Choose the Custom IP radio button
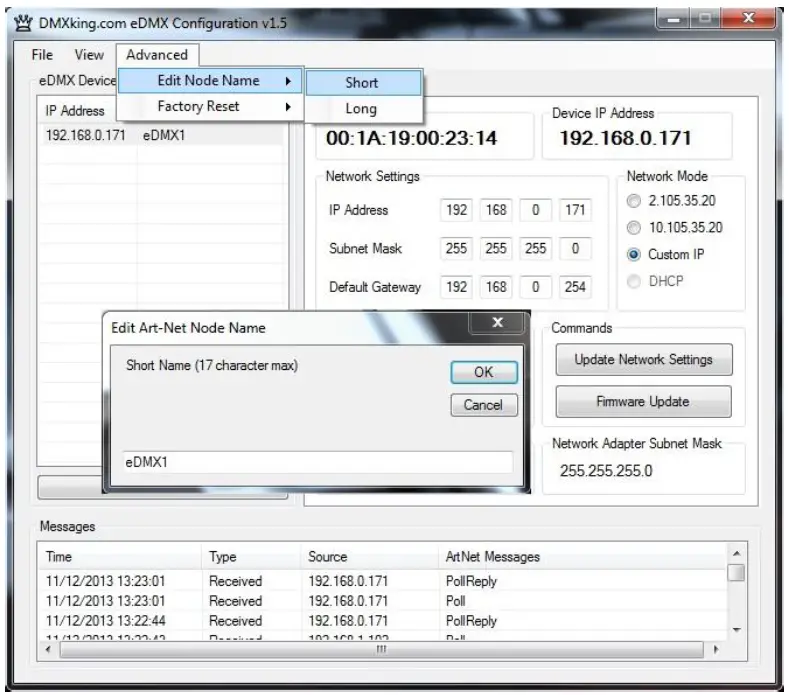 [636, 254]
